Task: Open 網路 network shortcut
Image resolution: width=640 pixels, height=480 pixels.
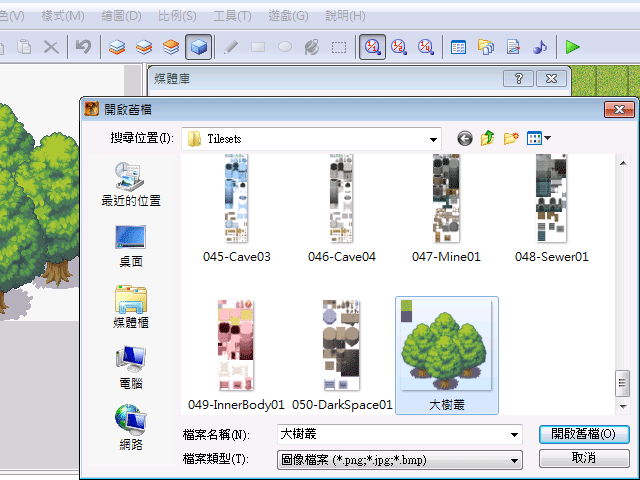Action: 131,428
